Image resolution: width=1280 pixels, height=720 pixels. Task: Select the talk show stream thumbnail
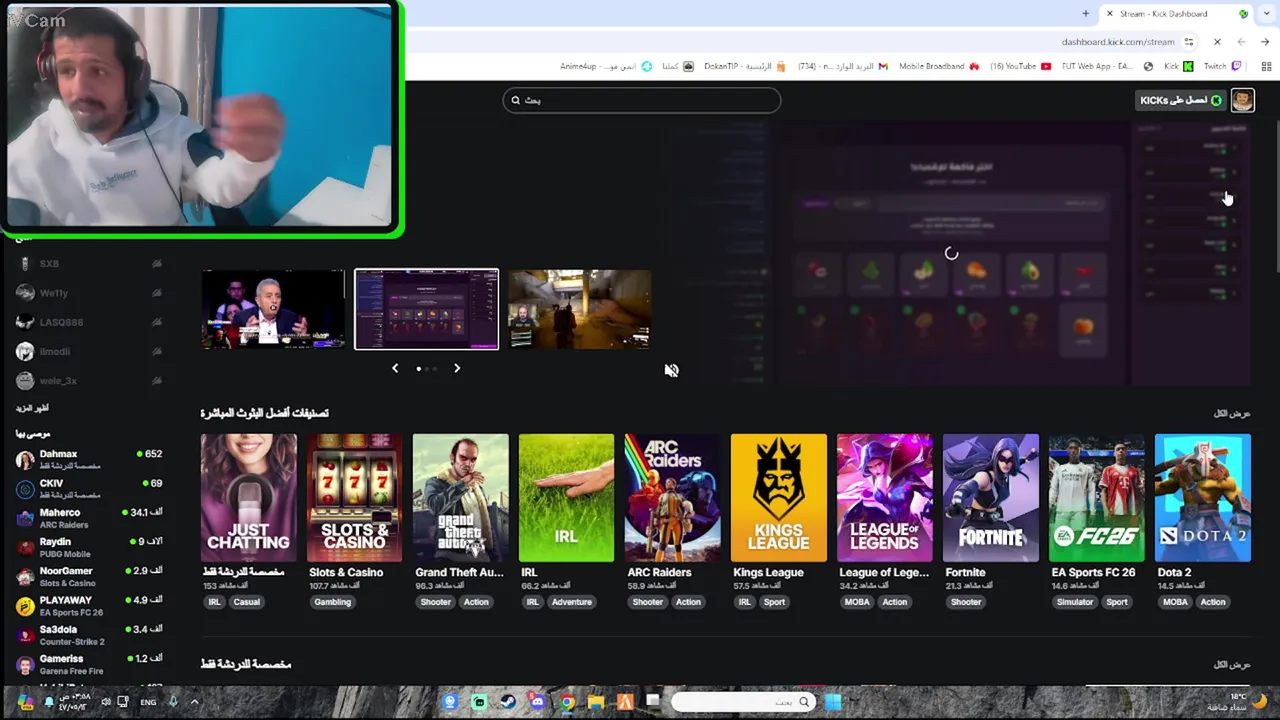(273, 309)
